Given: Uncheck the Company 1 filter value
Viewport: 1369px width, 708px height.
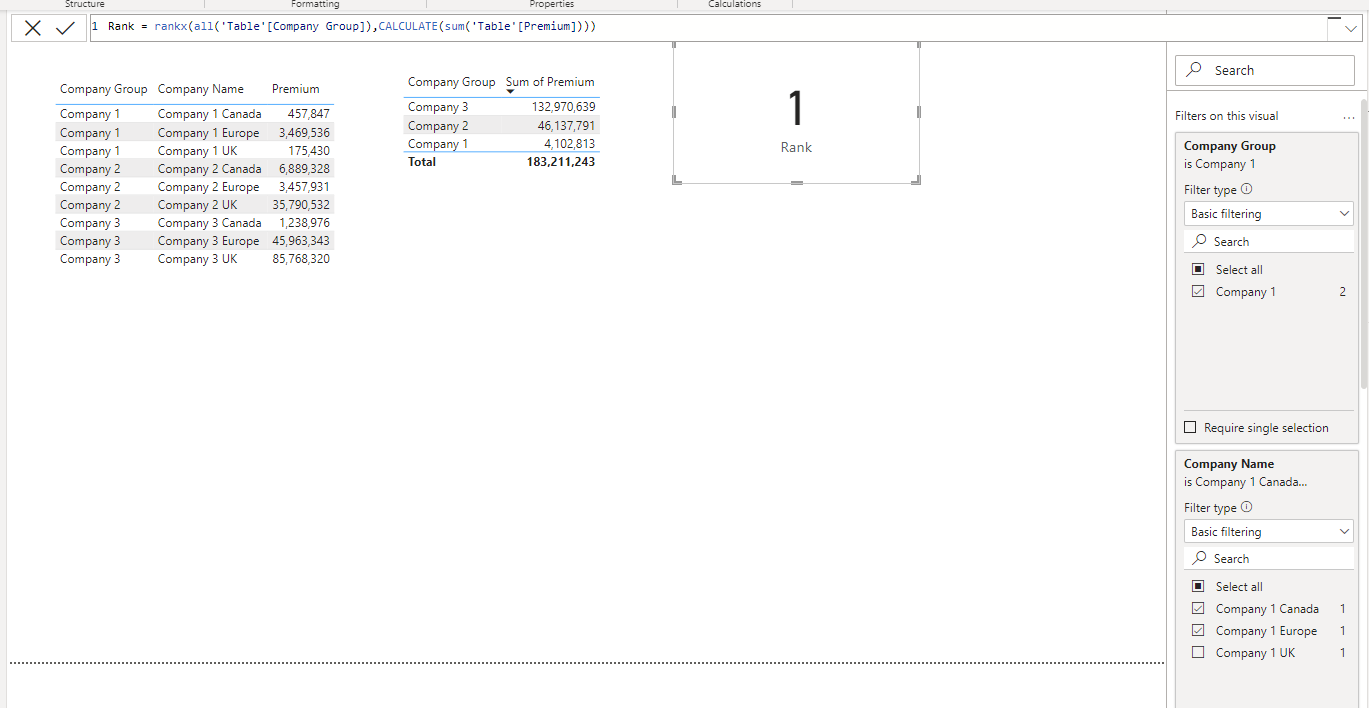Looking at the screenshot, I should point(1198,292).
